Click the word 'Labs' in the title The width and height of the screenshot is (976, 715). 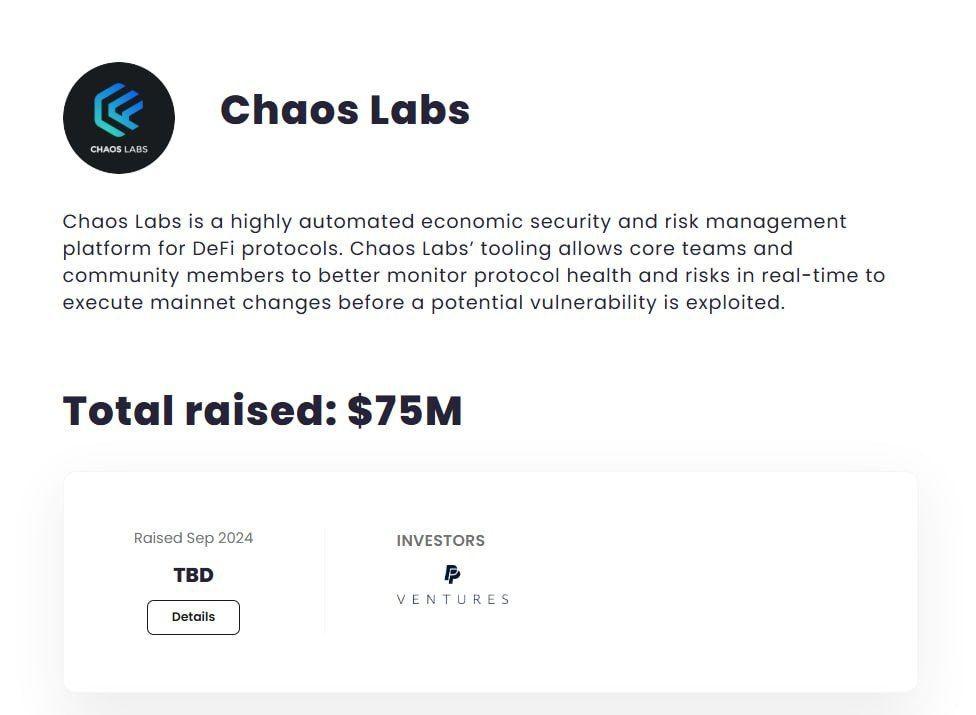click(420, 110)
